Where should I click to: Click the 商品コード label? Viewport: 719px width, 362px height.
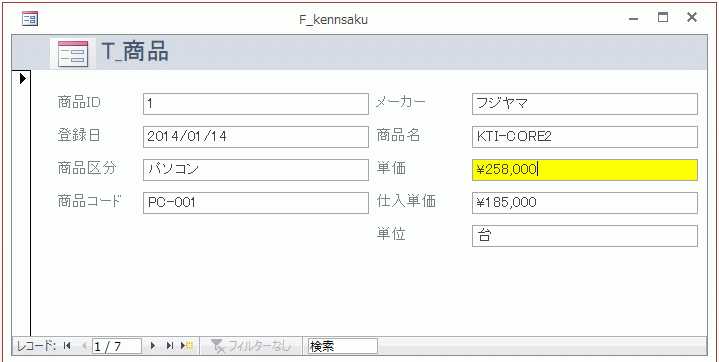(90, 201)
